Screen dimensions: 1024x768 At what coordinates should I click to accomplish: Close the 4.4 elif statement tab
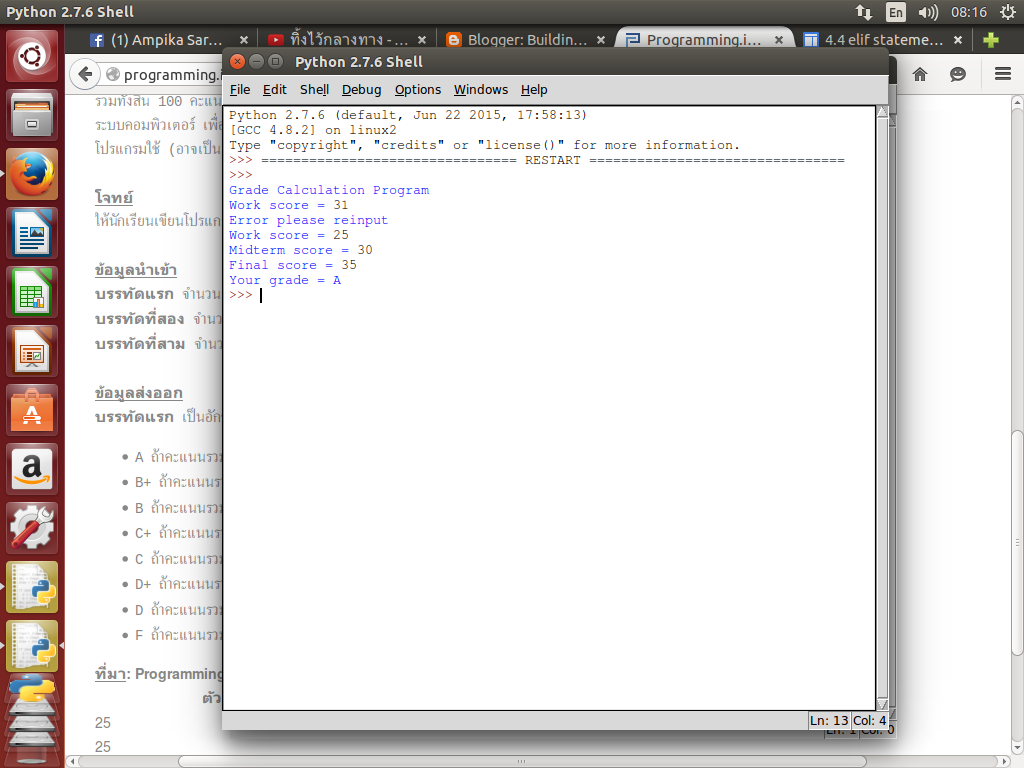958,40
